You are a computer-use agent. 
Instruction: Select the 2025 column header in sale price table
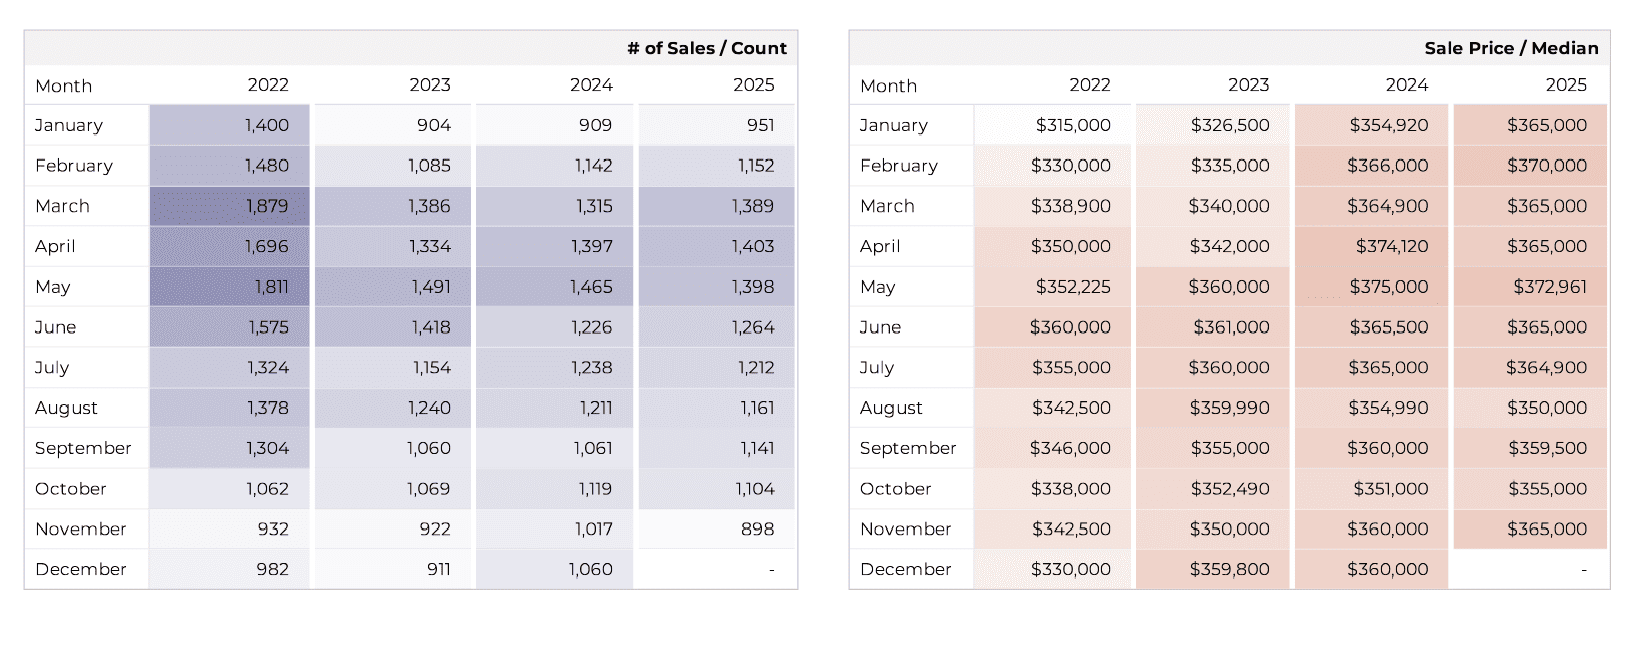coord(1565,85)
